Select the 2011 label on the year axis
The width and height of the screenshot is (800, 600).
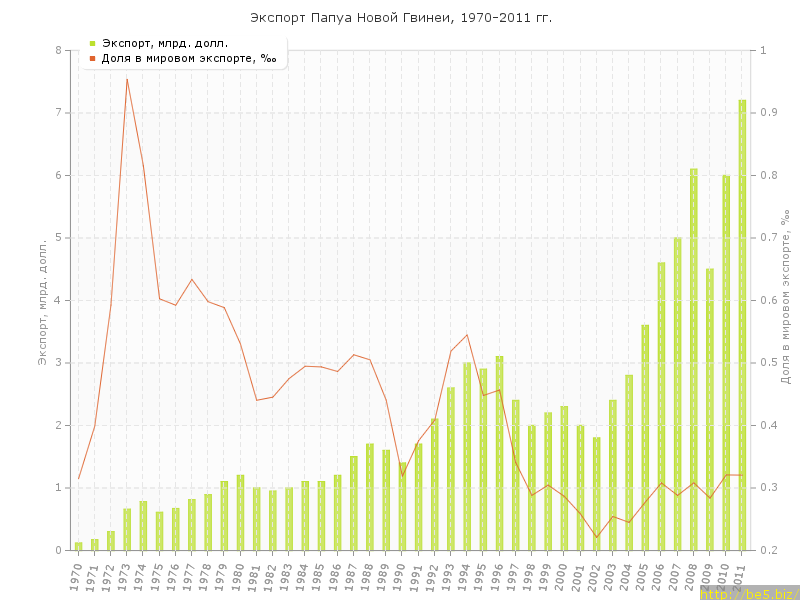pyautogui.click(x=741, y=576)
